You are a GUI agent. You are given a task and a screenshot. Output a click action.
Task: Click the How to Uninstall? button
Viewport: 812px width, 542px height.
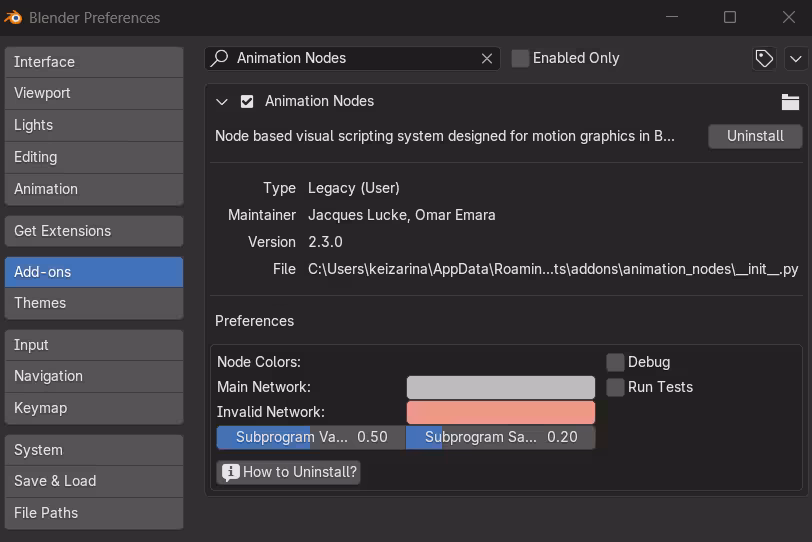[x=288, y=472]
